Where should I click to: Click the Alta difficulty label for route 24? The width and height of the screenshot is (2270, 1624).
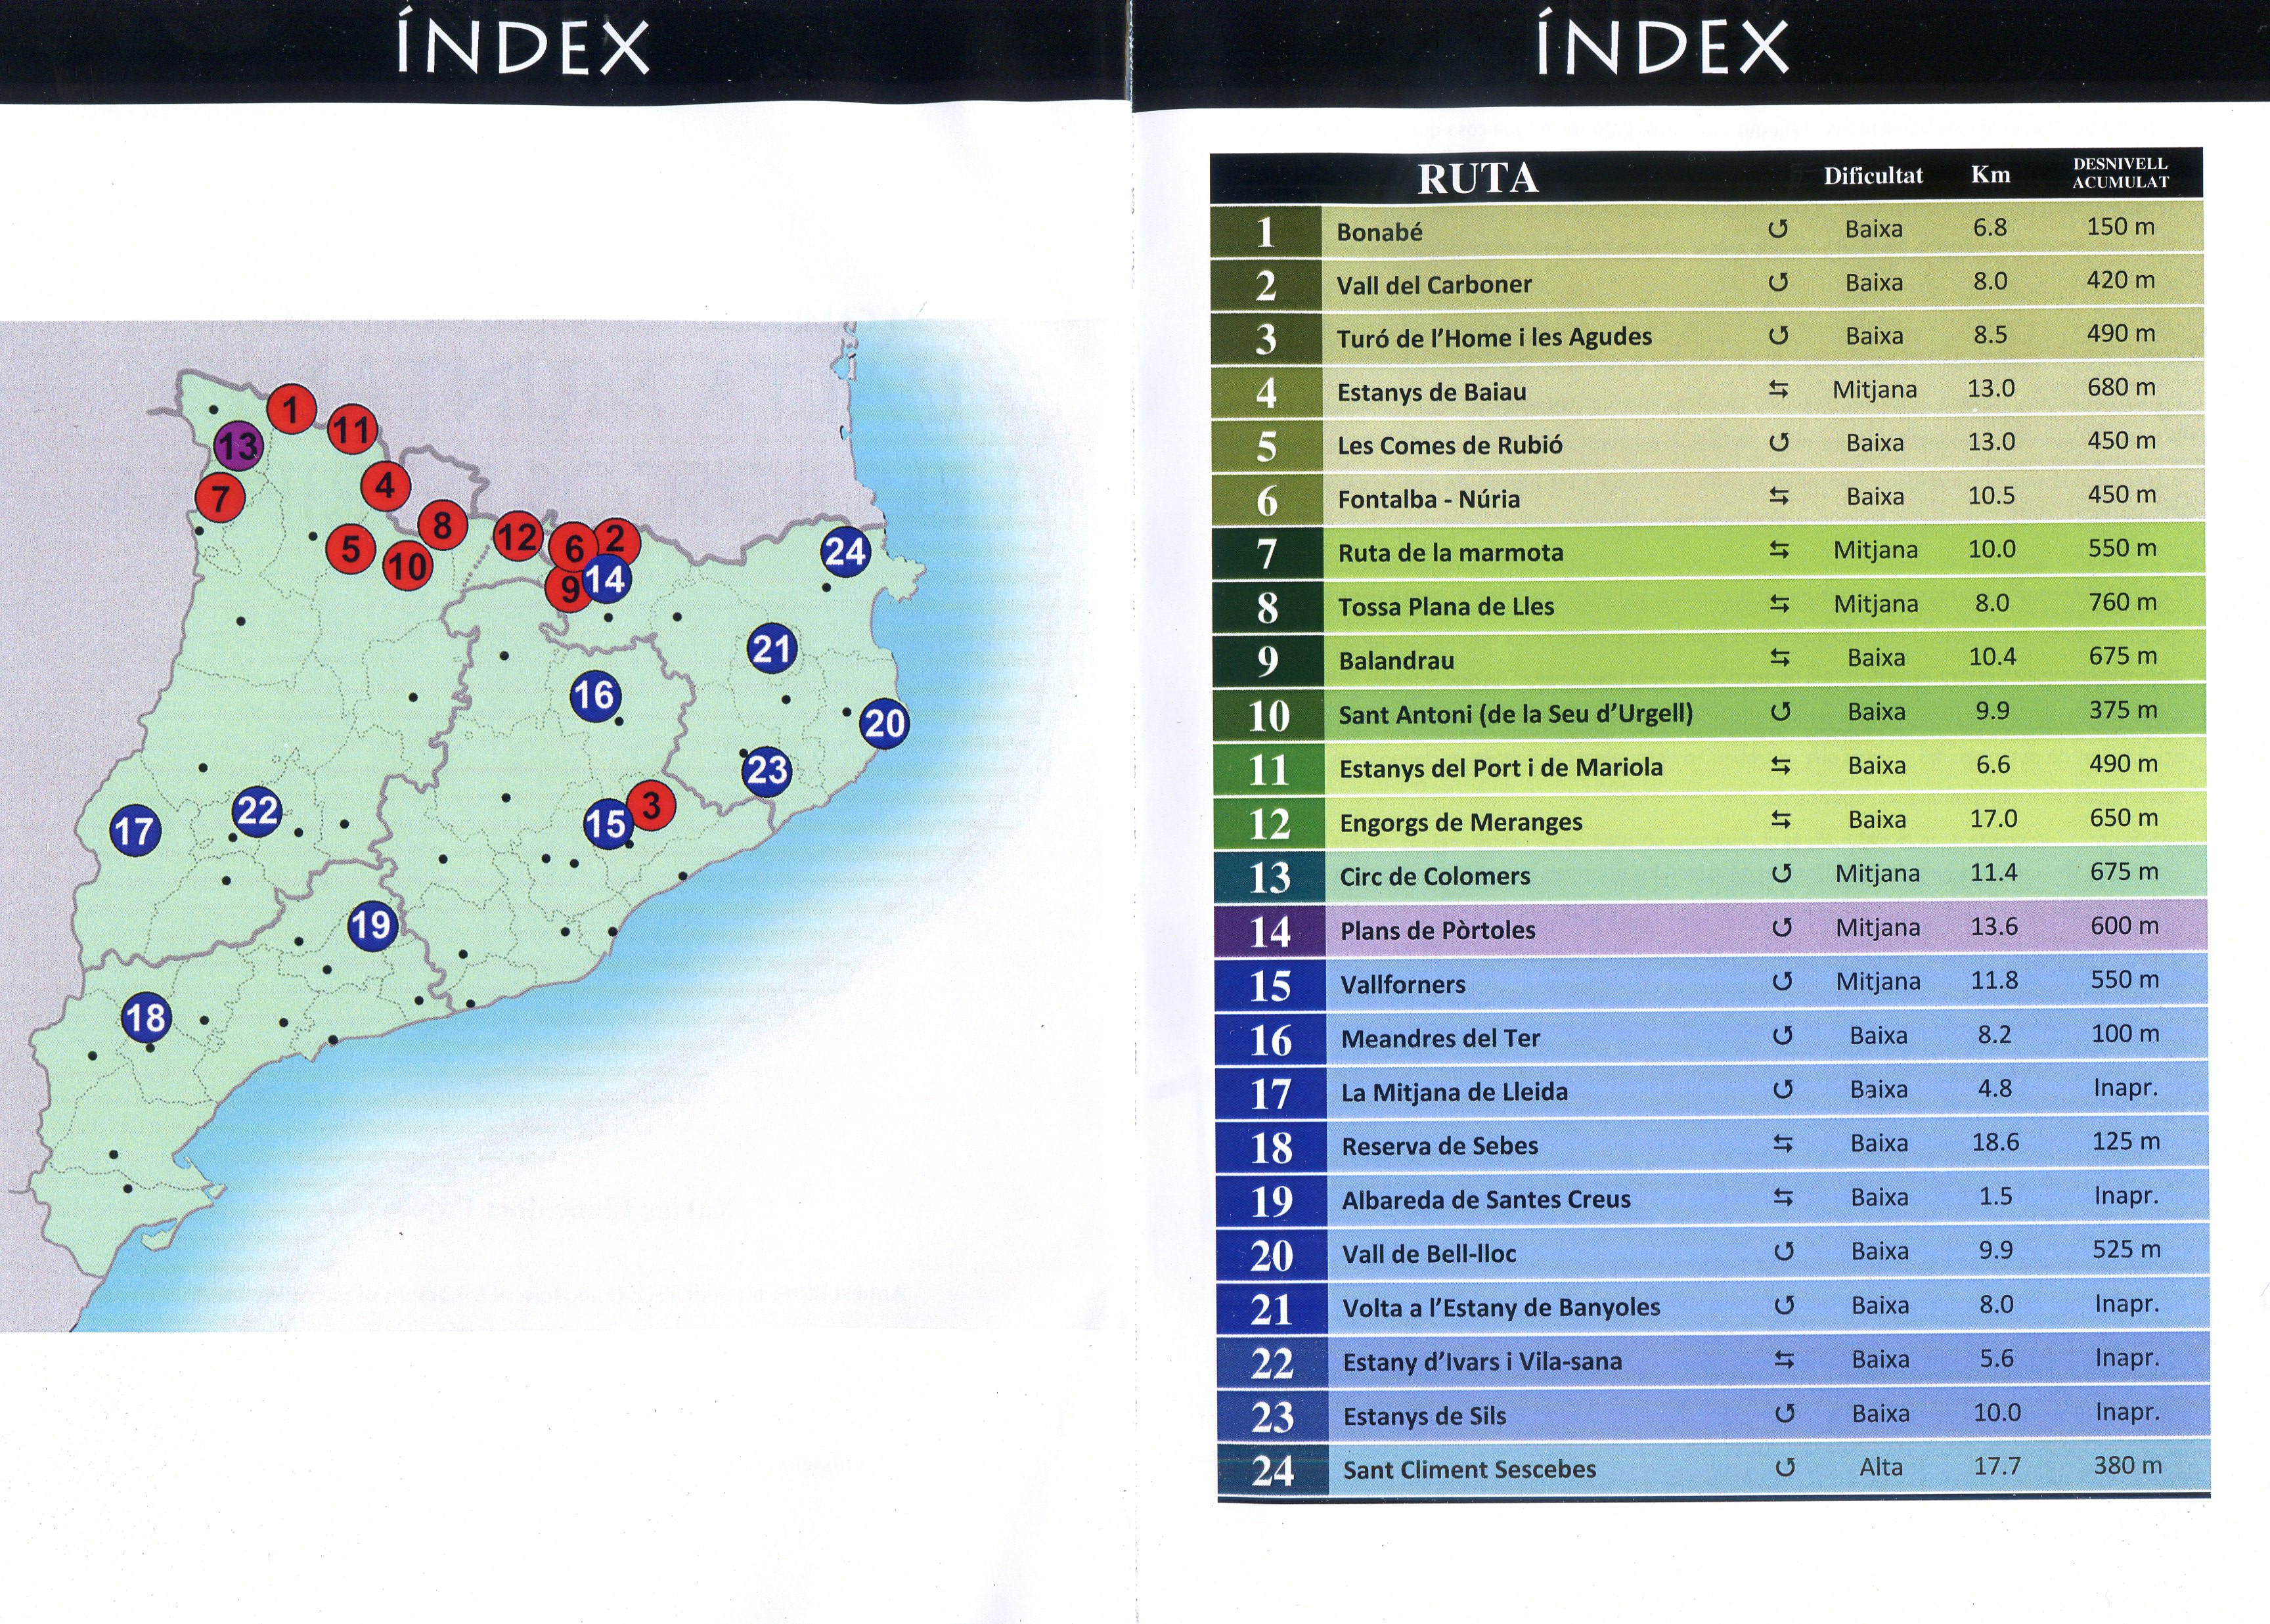(x=1880, y=1467)
